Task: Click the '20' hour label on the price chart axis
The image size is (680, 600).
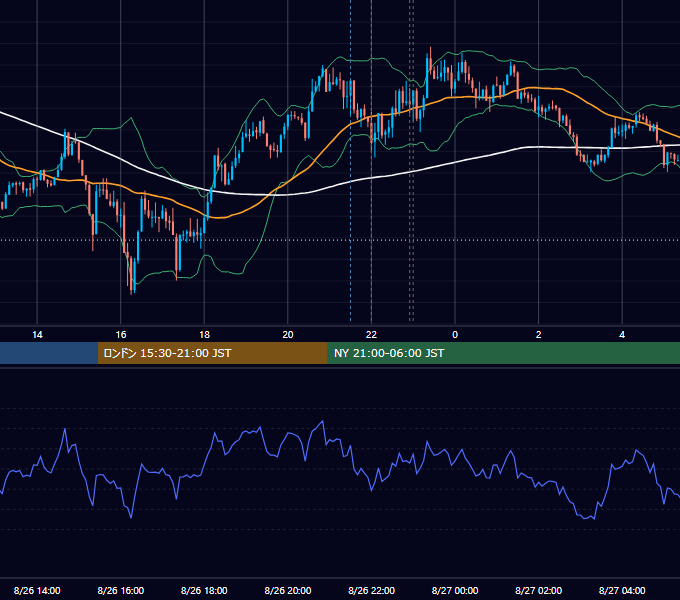Action: (288, 335)
